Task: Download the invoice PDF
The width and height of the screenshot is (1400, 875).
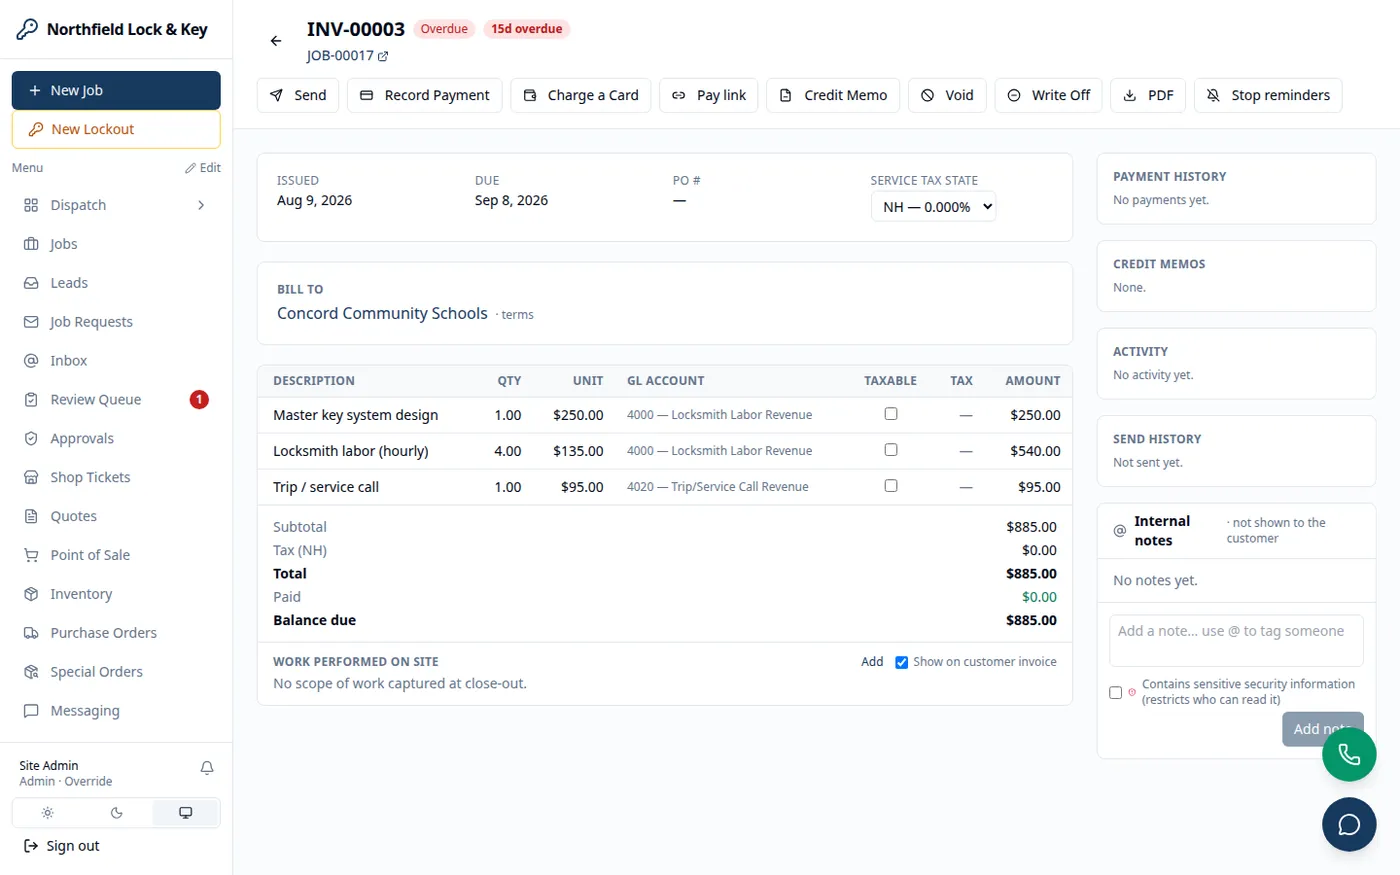Action: pos(1149,95)
